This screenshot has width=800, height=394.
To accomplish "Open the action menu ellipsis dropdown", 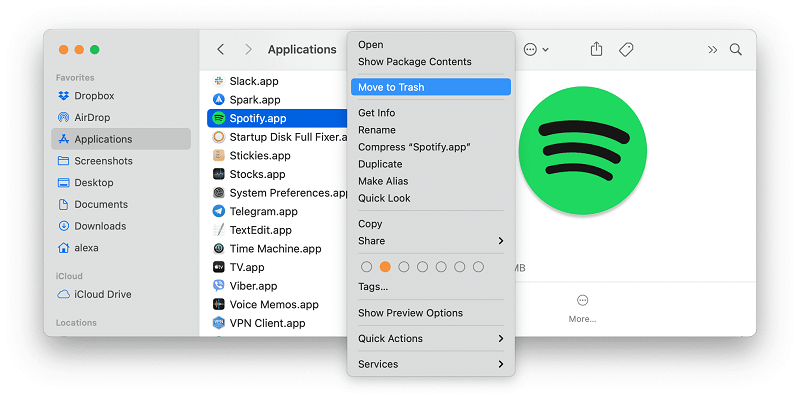I will [x=536, y=50].
